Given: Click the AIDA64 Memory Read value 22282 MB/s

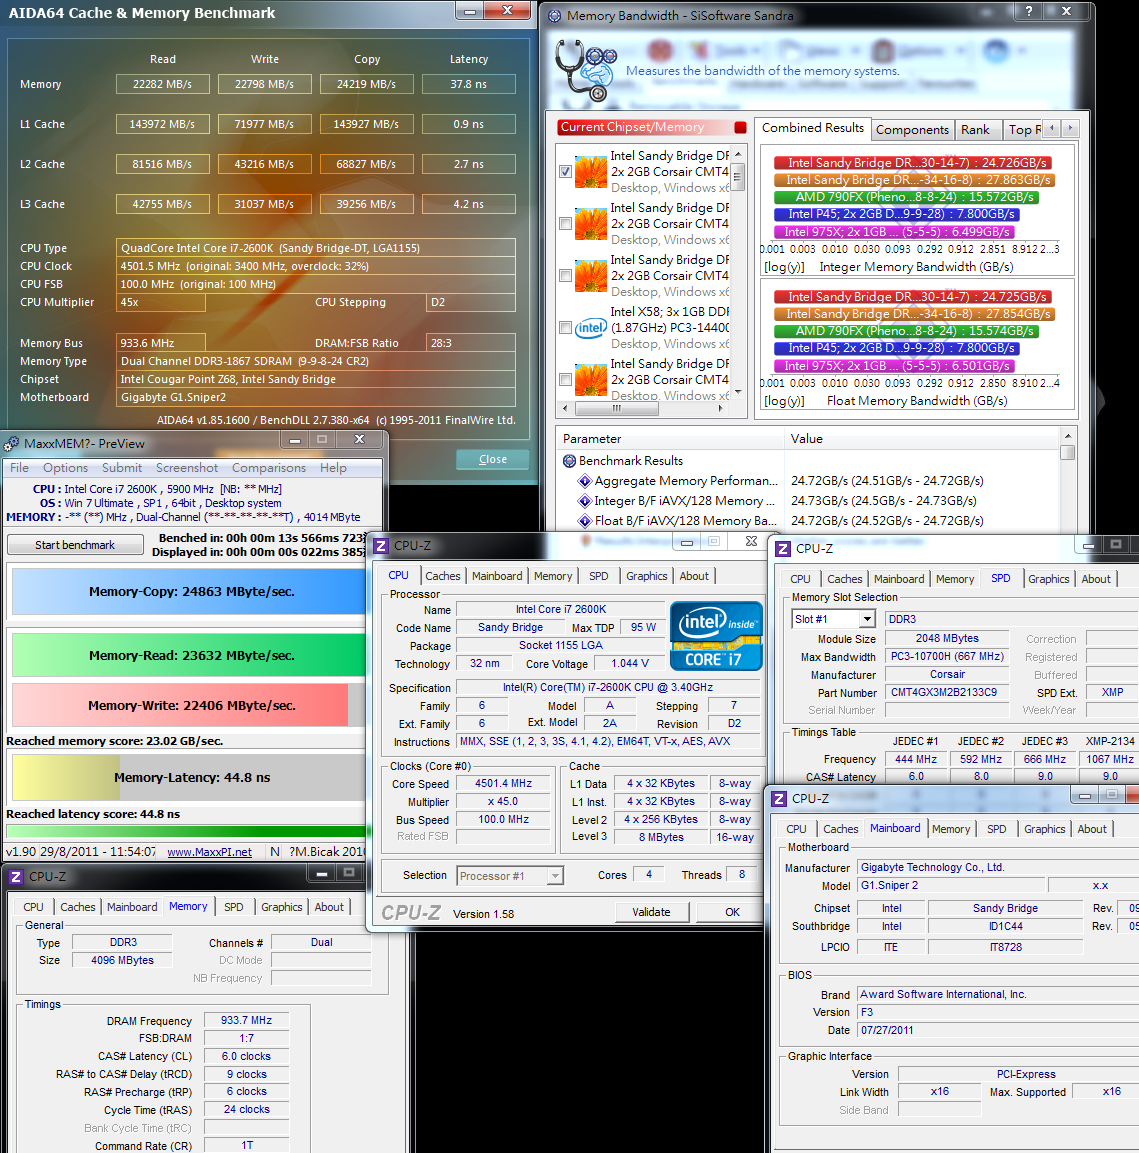Looking at the screenshot, I should [163, 85].
